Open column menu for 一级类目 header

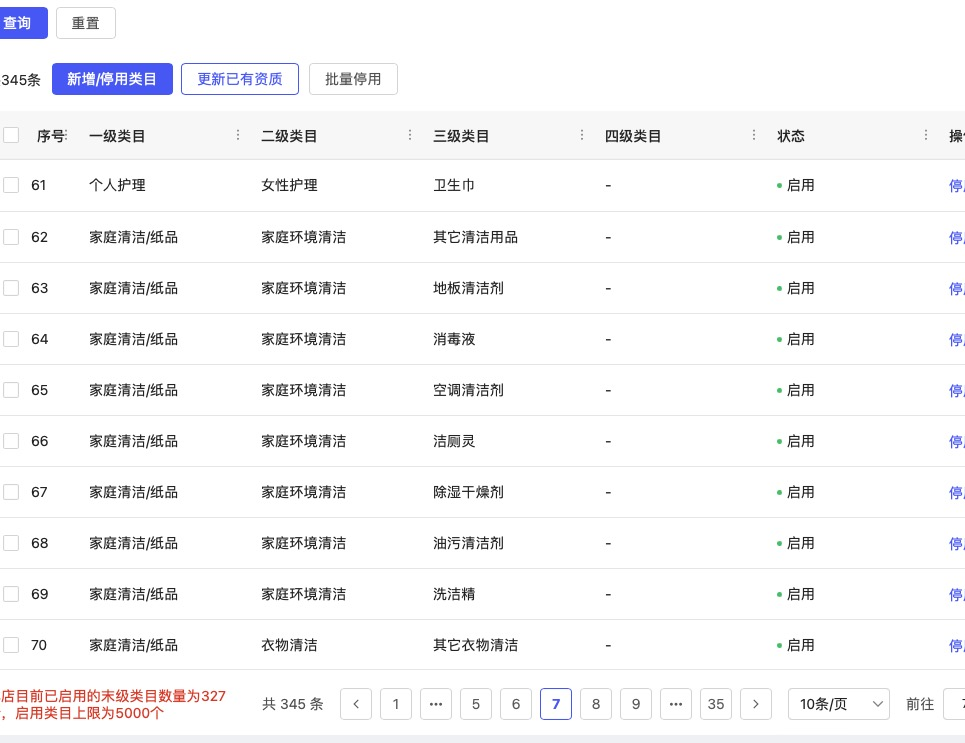click(x=238, y=135)
